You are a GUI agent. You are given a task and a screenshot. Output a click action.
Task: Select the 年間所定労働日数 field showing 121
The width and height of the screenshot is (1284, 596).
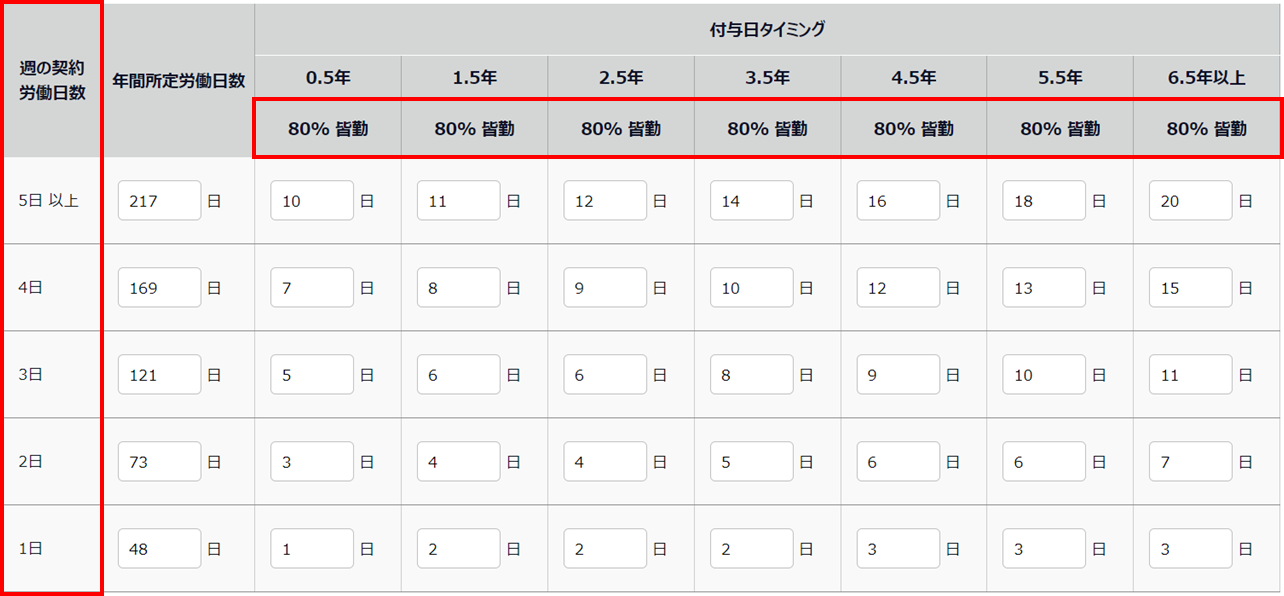click(x=159, y=375)
